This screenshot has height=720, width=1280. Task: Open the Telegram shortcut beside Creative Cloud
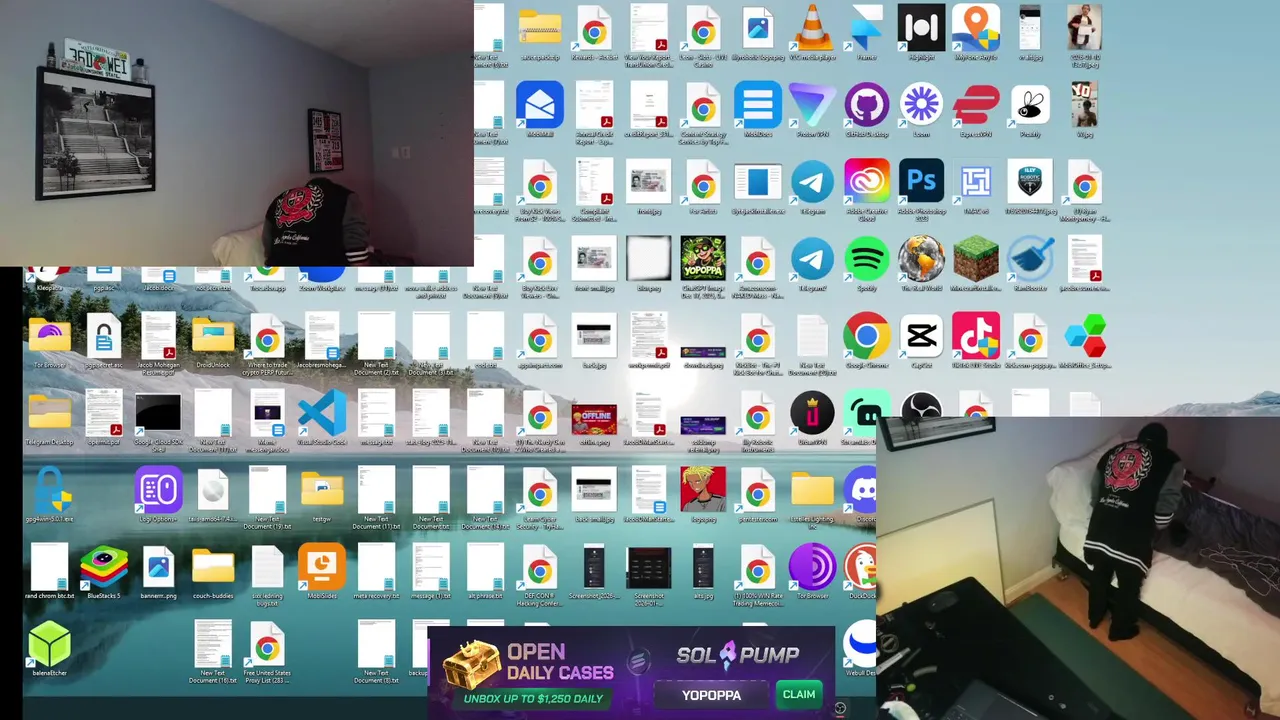812,182
